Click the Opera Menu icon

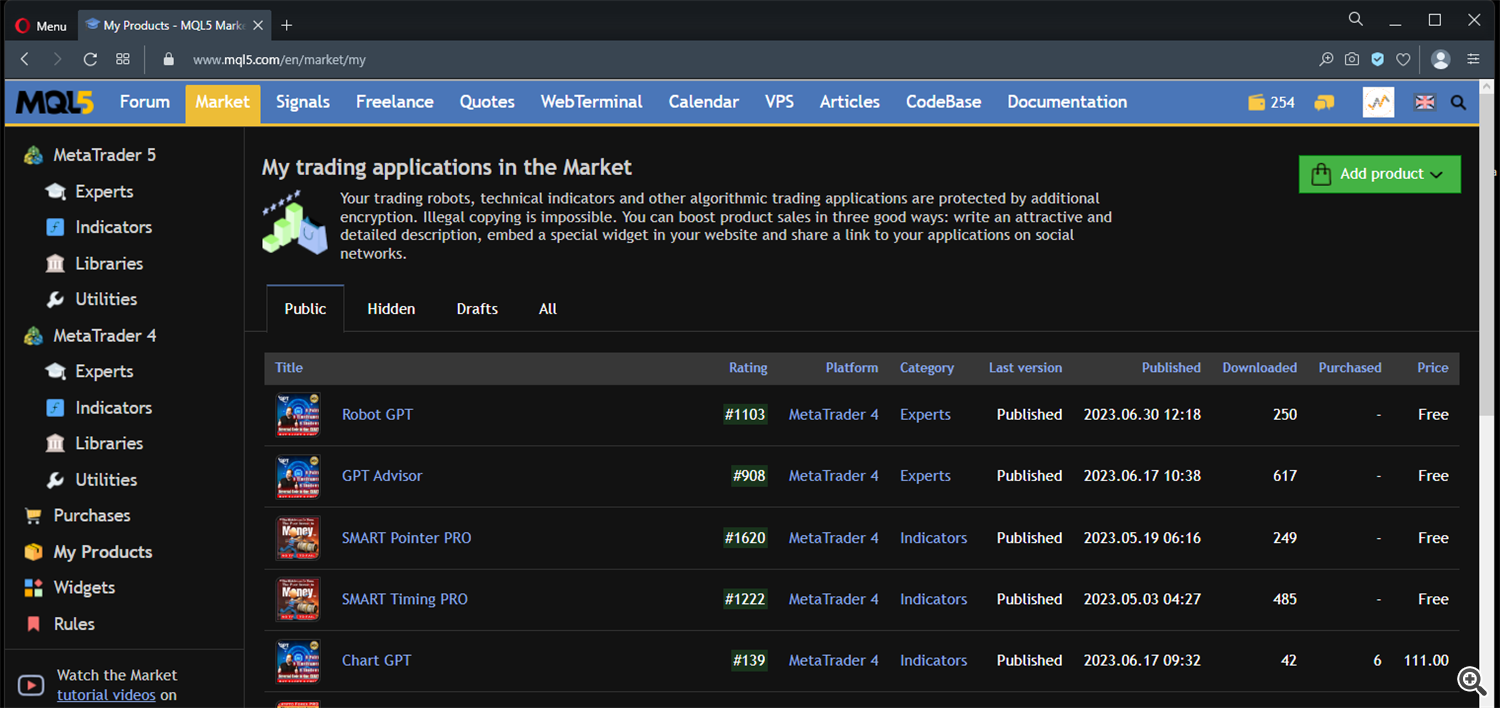point(23,26)
